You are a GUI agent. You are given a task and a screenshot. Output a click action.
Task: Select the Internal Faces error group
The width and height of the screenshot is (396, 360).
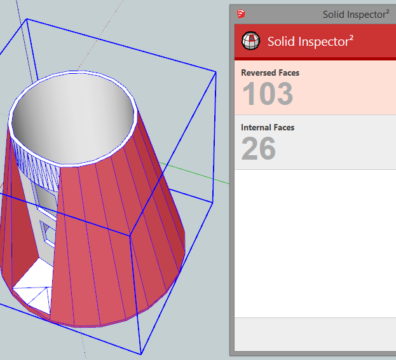(x=315, y=142)
